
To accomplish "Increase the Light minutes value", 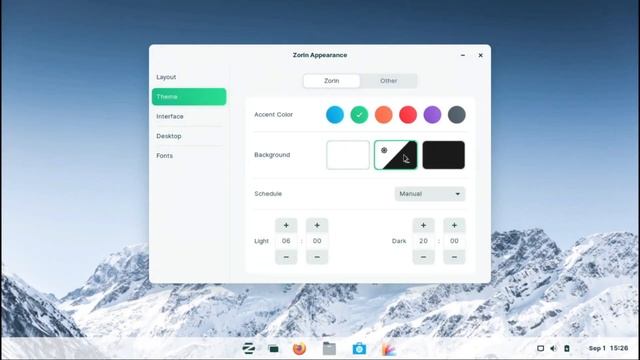I will 317,225.
